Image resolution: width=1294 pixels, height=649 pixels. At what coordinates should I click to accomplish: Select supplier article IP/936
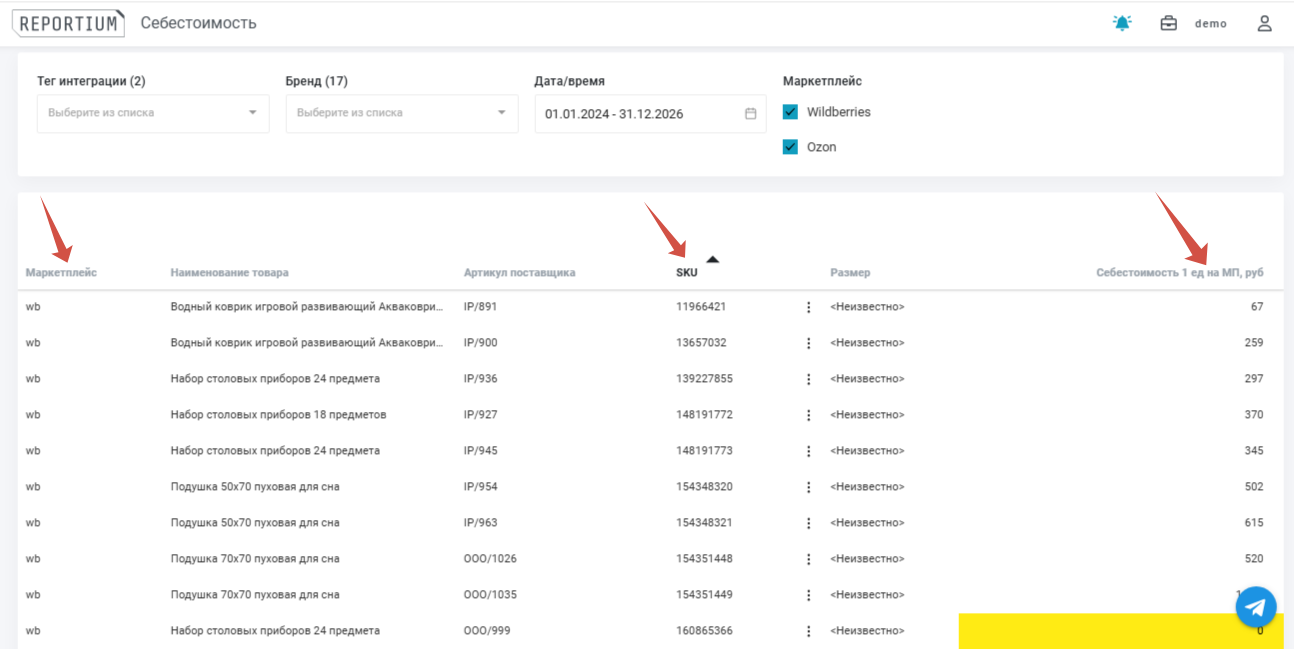pyautogui.click(x=480, y=379)
